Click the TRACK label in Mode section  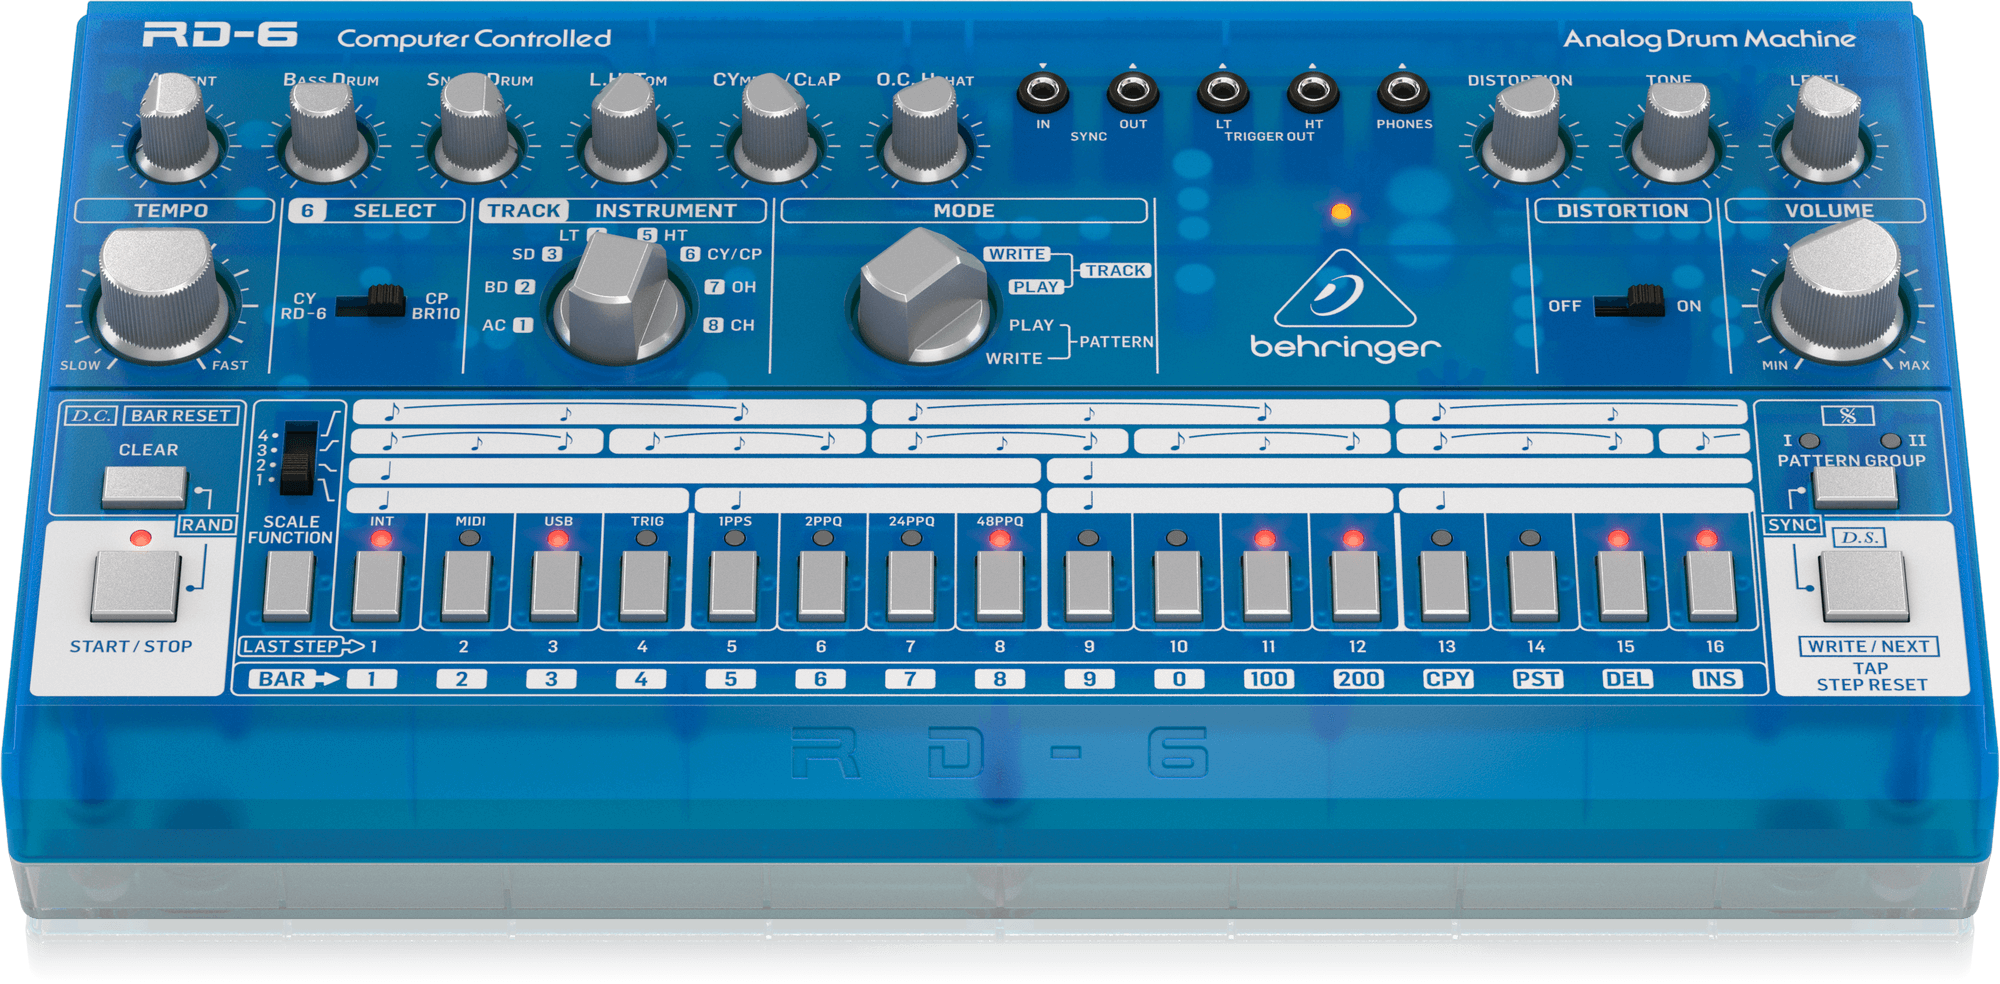pos(1115,271)
